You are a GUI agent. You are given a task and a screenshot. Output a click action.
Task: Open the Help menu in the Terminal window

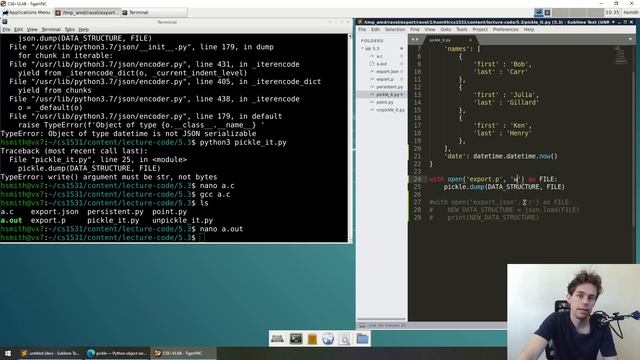pos(84,29)
